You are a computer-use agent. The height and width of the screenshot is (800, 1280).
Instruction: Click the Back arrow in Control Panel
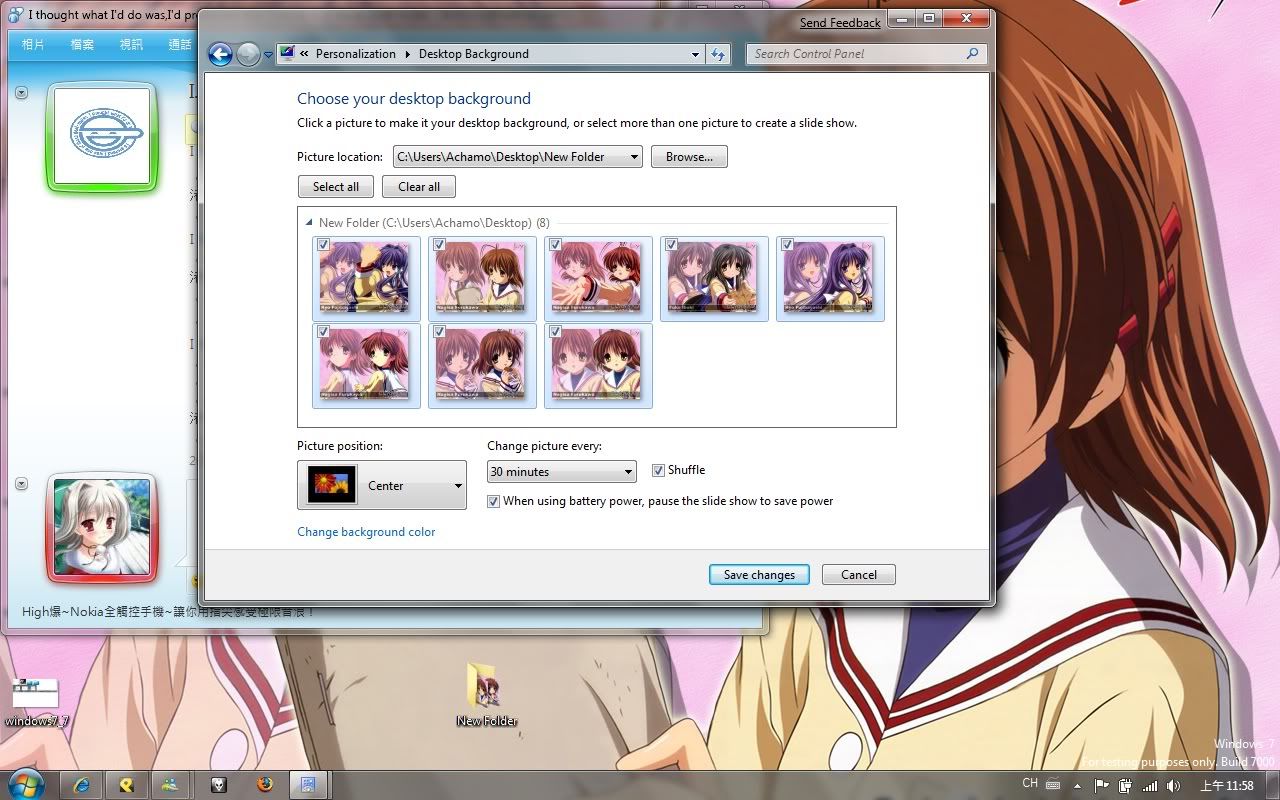[x=220, y=54]
